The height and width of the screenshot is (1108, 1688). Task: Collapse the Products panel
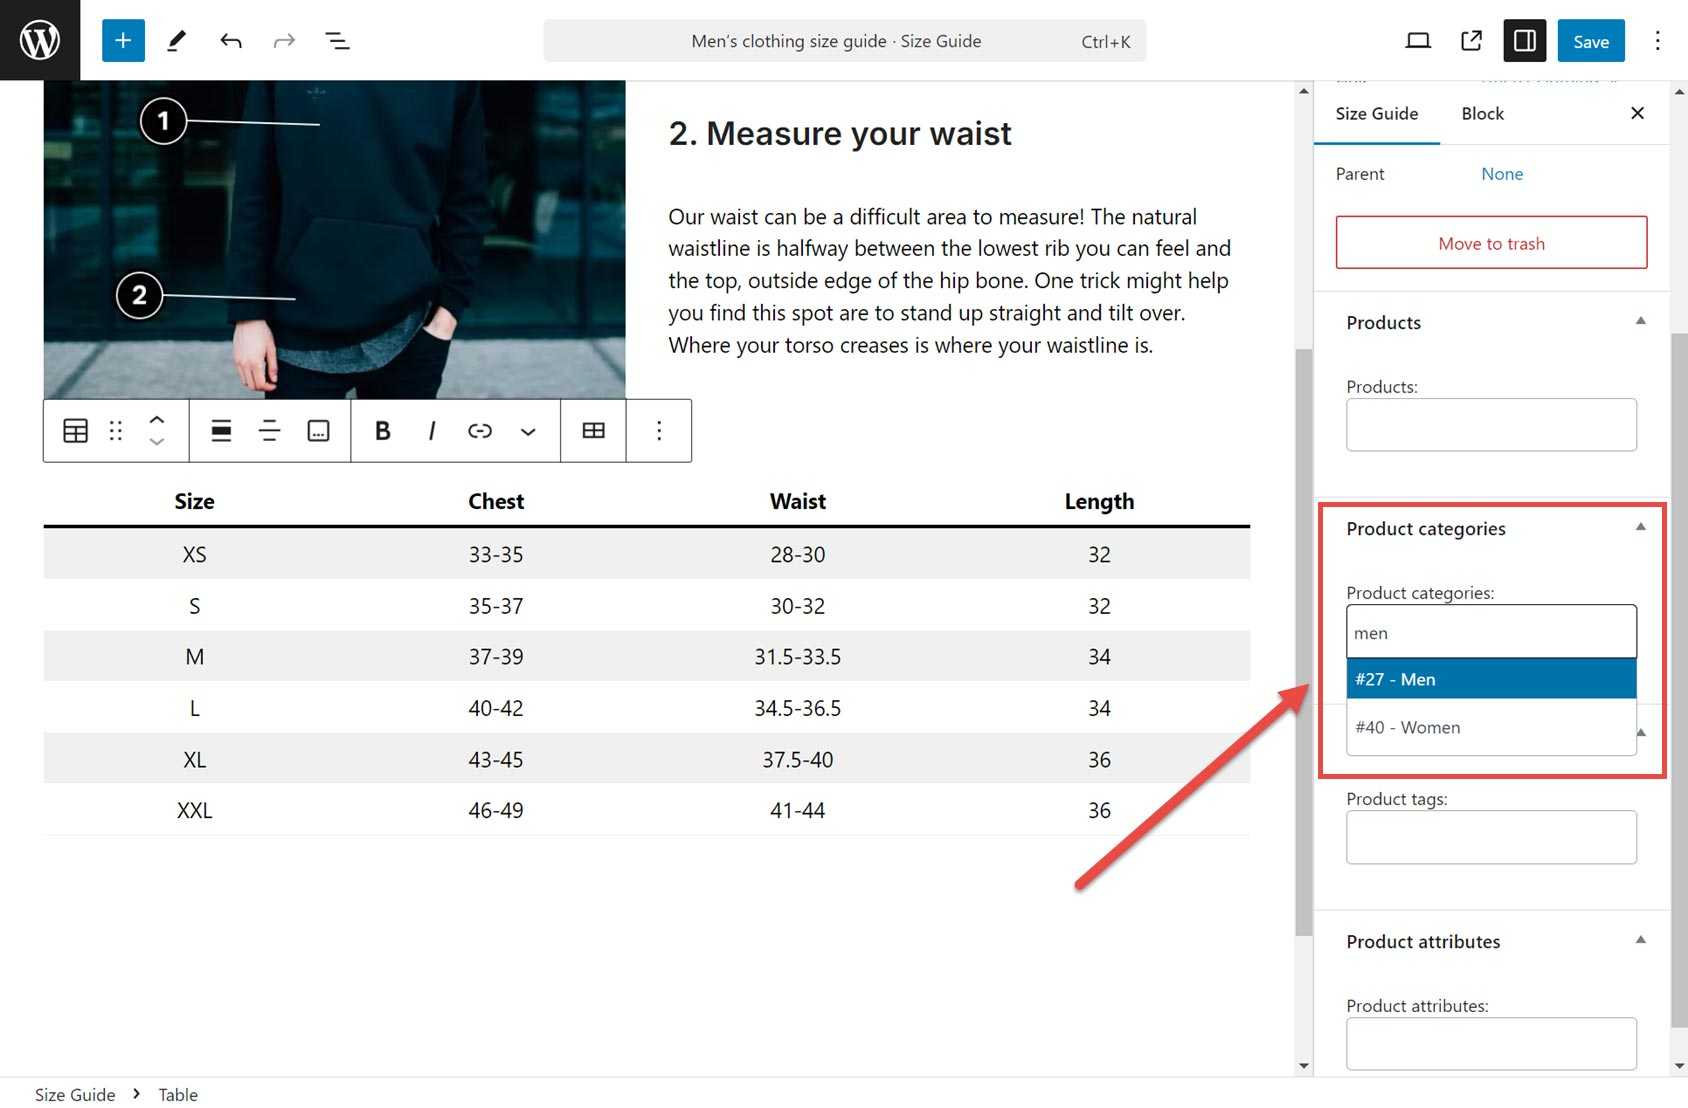(x=1640, y=321)
